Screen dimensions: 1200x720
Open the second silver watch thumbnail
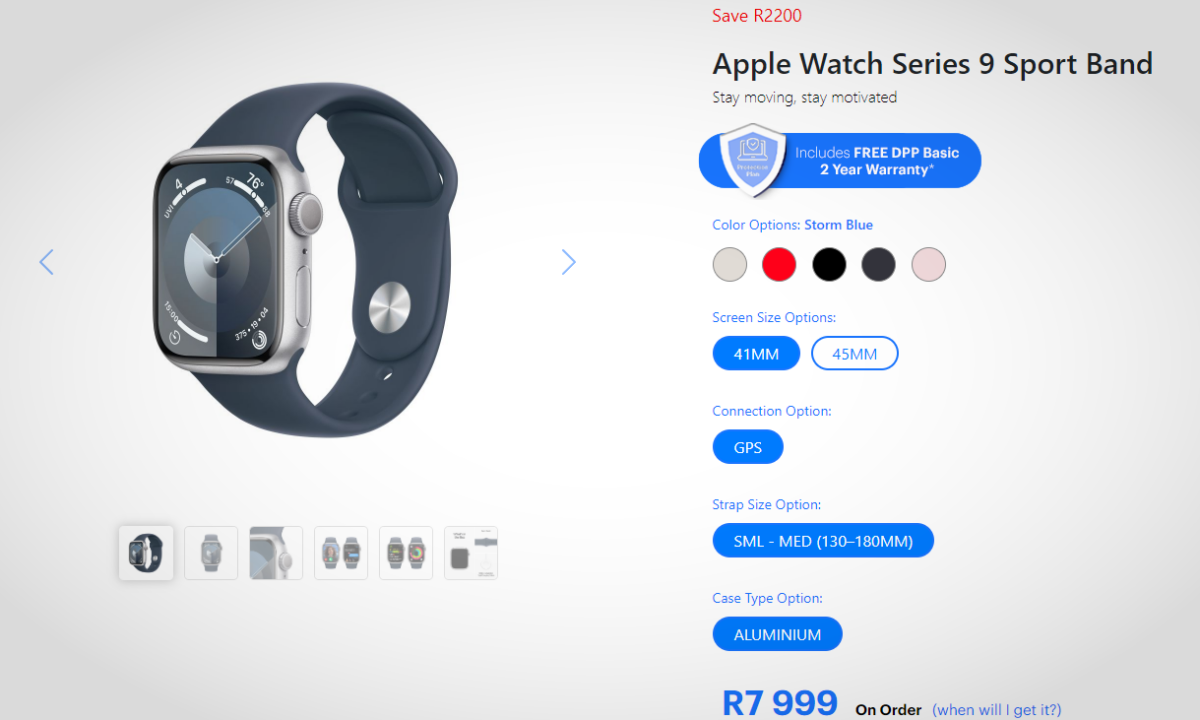point(211,553)
